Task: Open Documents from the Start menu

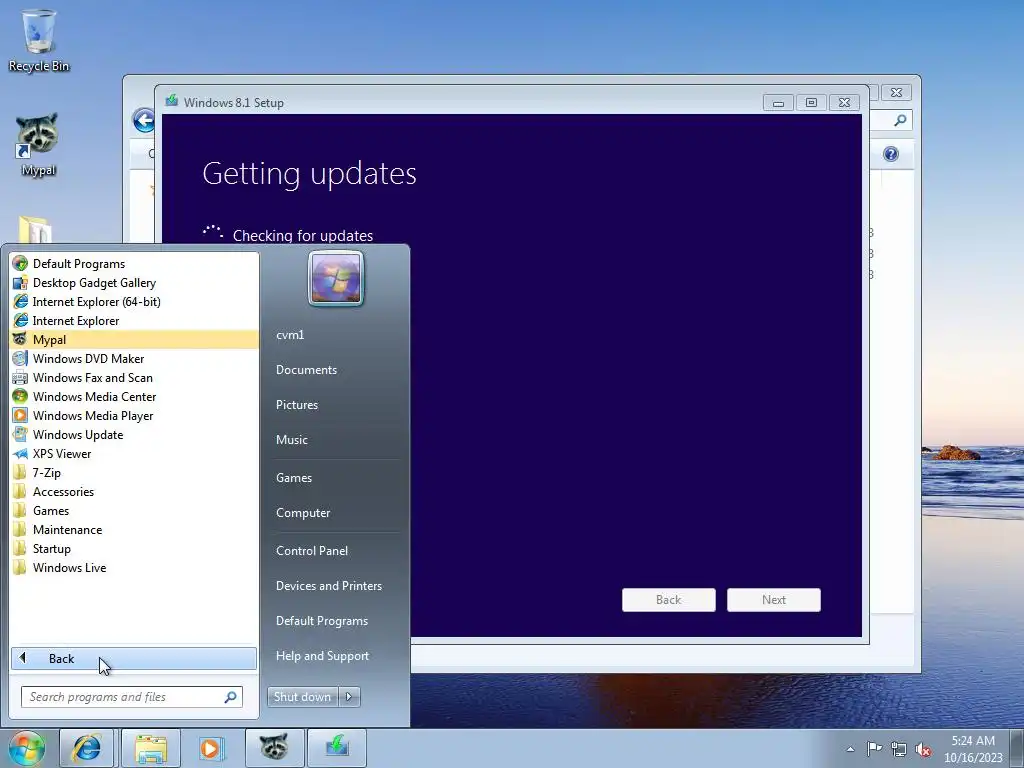Action: click(x=306, y=370)
